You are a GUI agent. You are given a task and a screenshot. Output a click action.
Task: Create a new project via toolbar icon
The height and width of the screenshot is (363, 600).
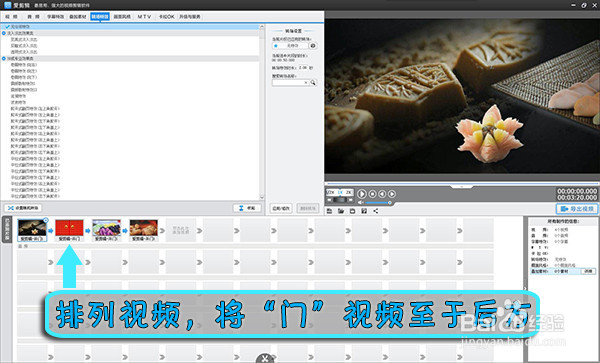click(x=329, y=211)
